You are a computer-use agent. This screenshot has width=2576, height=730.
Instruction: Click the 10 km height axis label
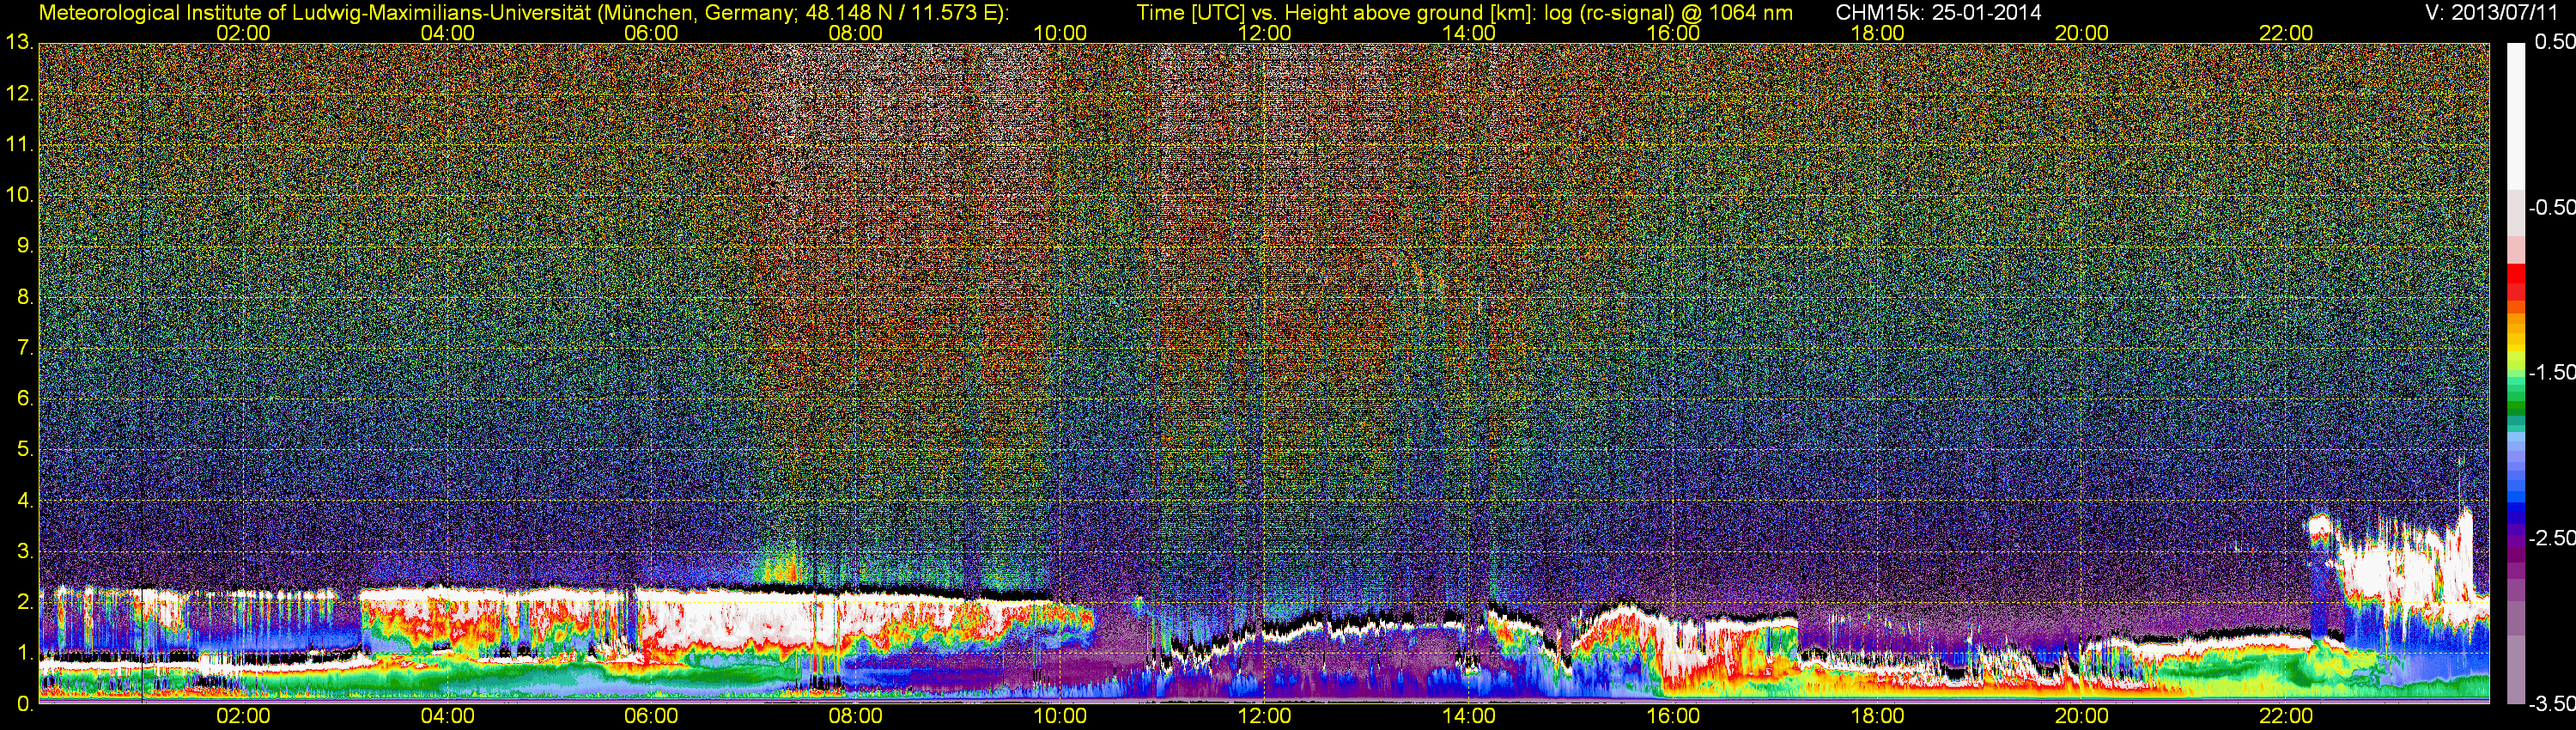[x=19, y=195]
